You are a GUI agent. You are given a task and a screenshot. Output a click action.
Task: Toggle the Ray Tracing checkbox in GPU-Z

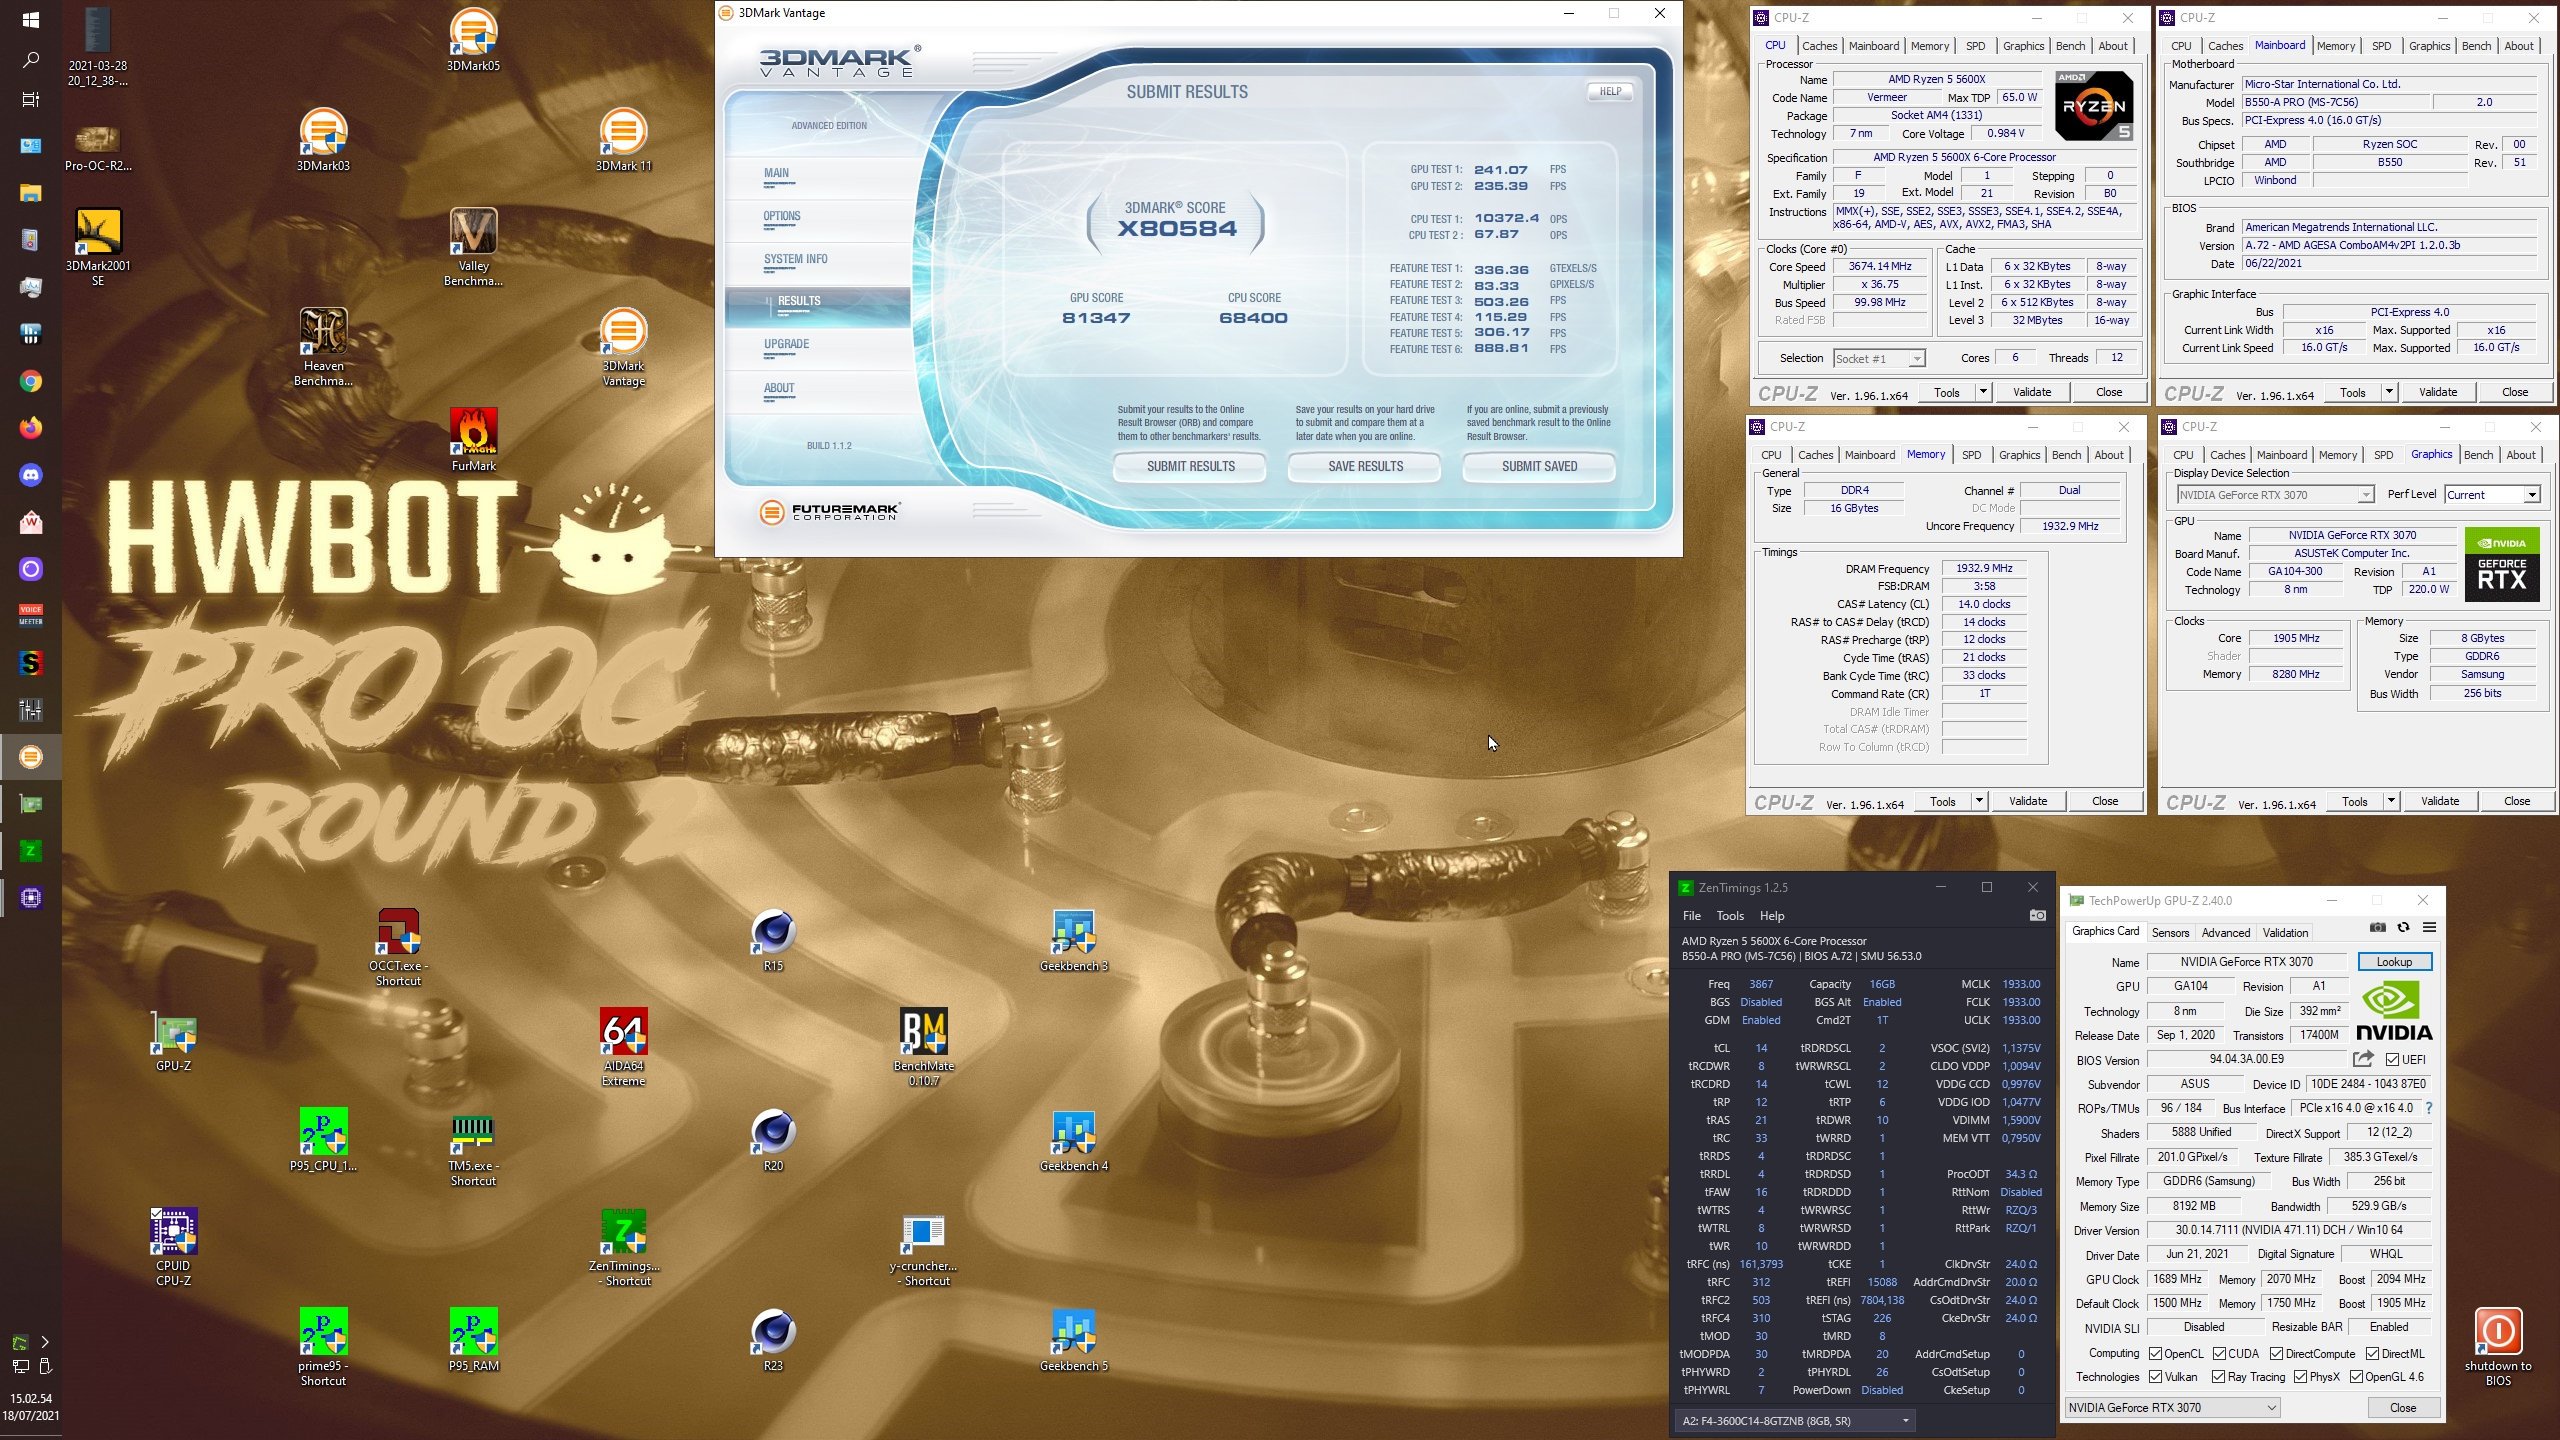coord(2218,1377)
